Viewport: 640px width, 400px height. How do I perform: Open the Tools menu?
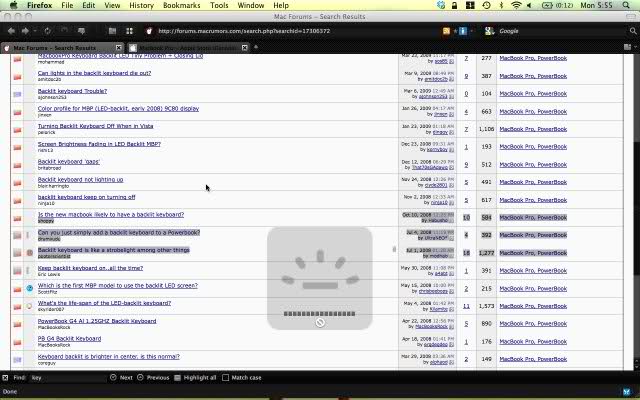[219, 5]
